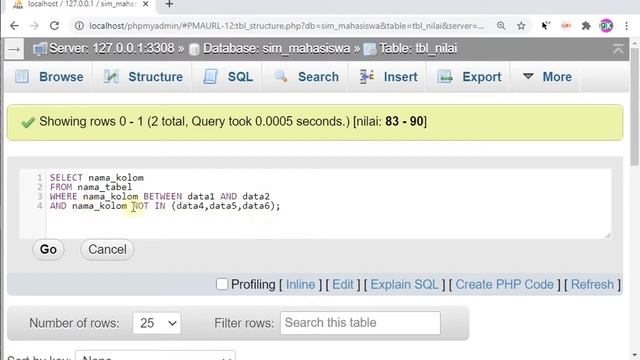This screenshot has height=360, width=640.
Task: Click the Explain SQL link
Action: click(404, 284)
